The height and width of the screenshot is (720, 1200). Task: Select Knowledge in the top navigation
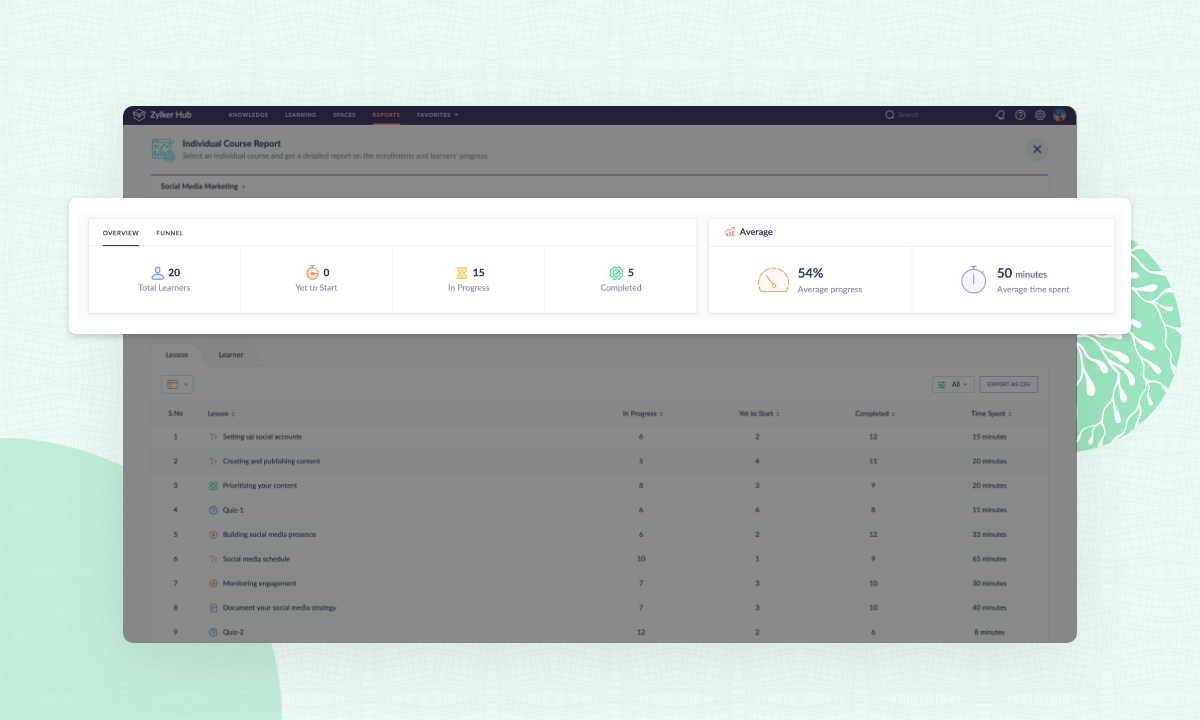click(x=247, y=115)
